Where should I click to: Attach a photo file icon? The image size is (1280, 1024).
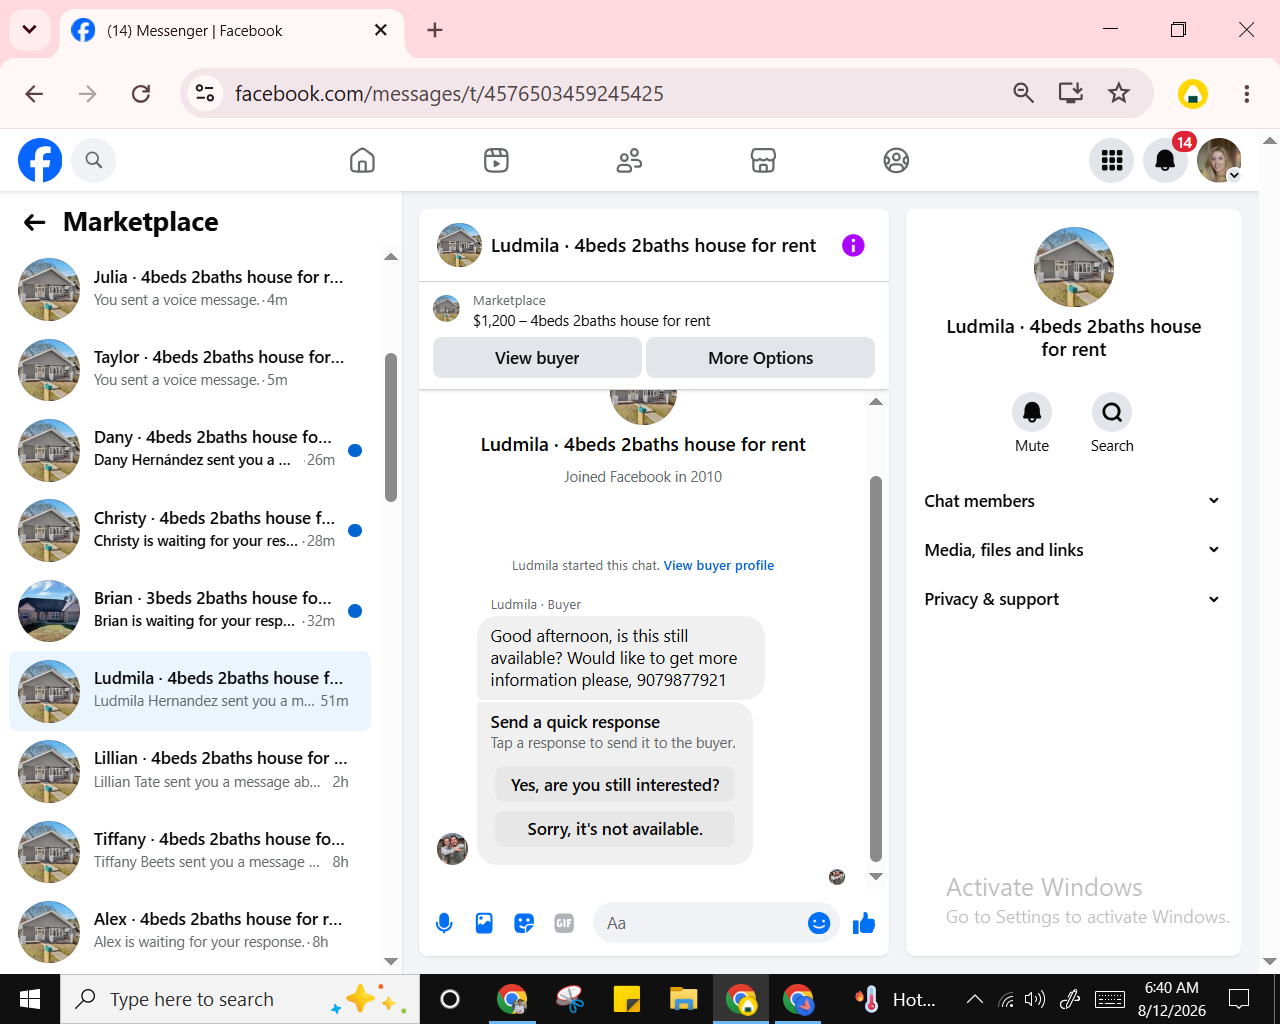click(484, 923)
